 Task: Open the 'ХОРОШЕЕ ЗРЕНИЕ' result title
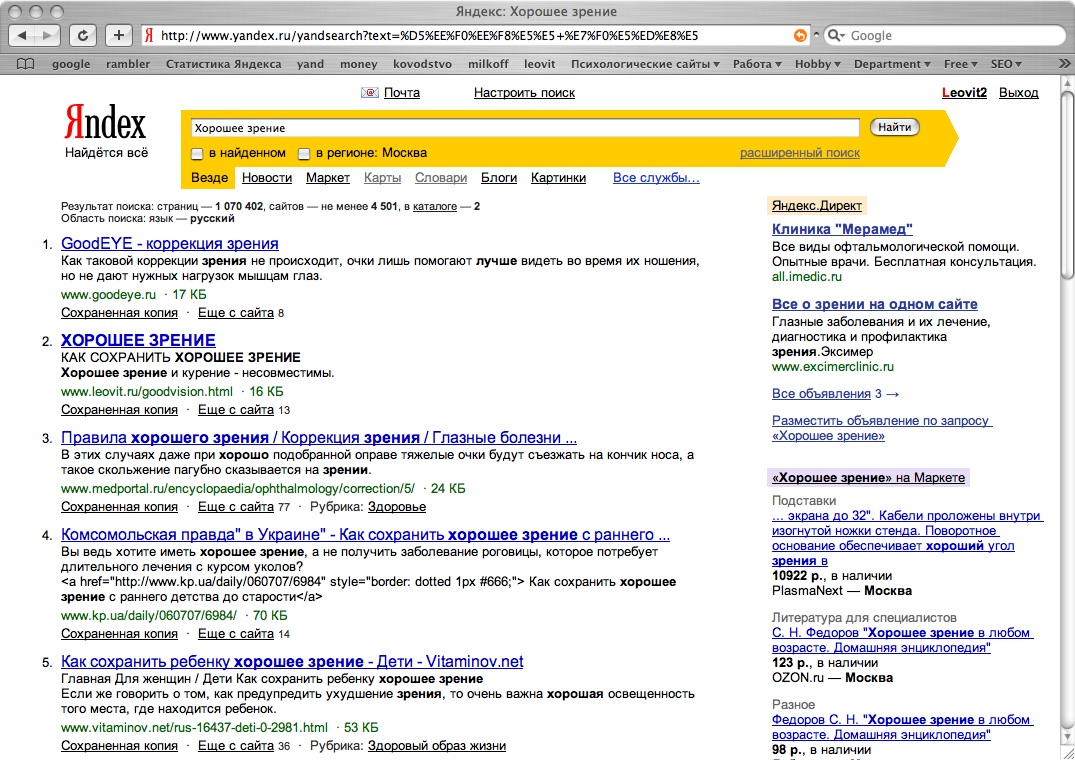[138, 340]
